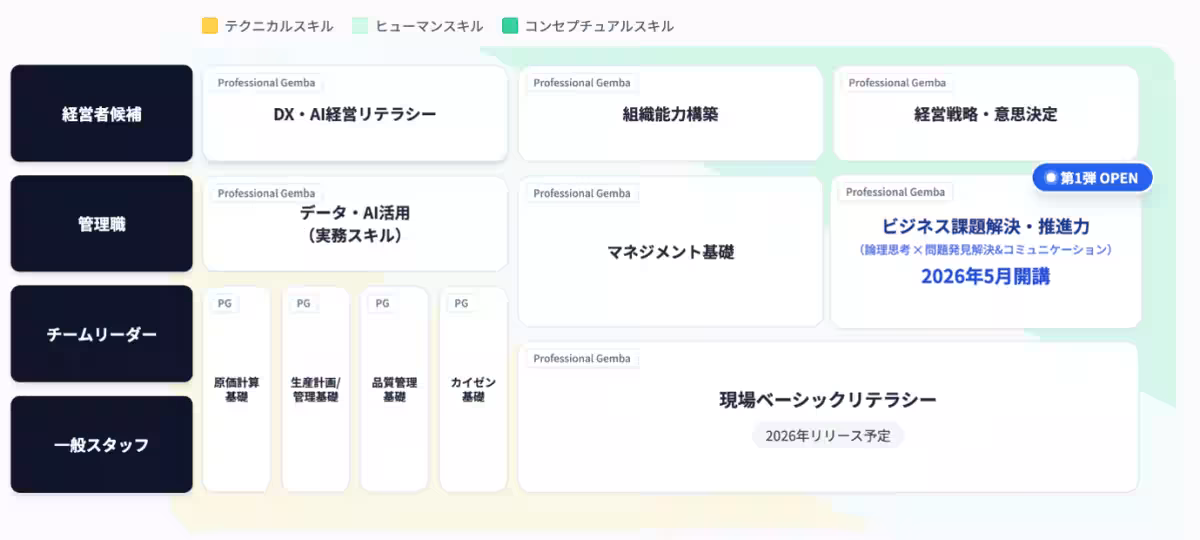1200x540 pixels.
Task: Click Professional Gemba tag on マネジメント基礎 card
Action: [x=582, y=193]
